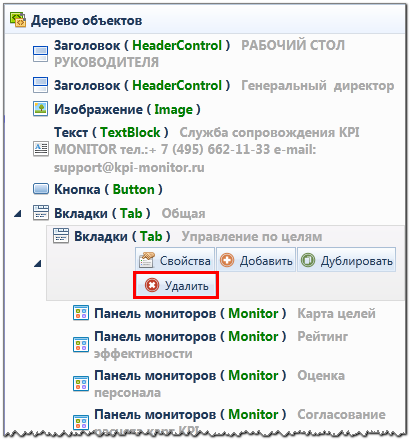Click the Рейтинг эффективности monitor panel icon
The height and width of the screenshot is (446, 410).
[x=81, y=344]
